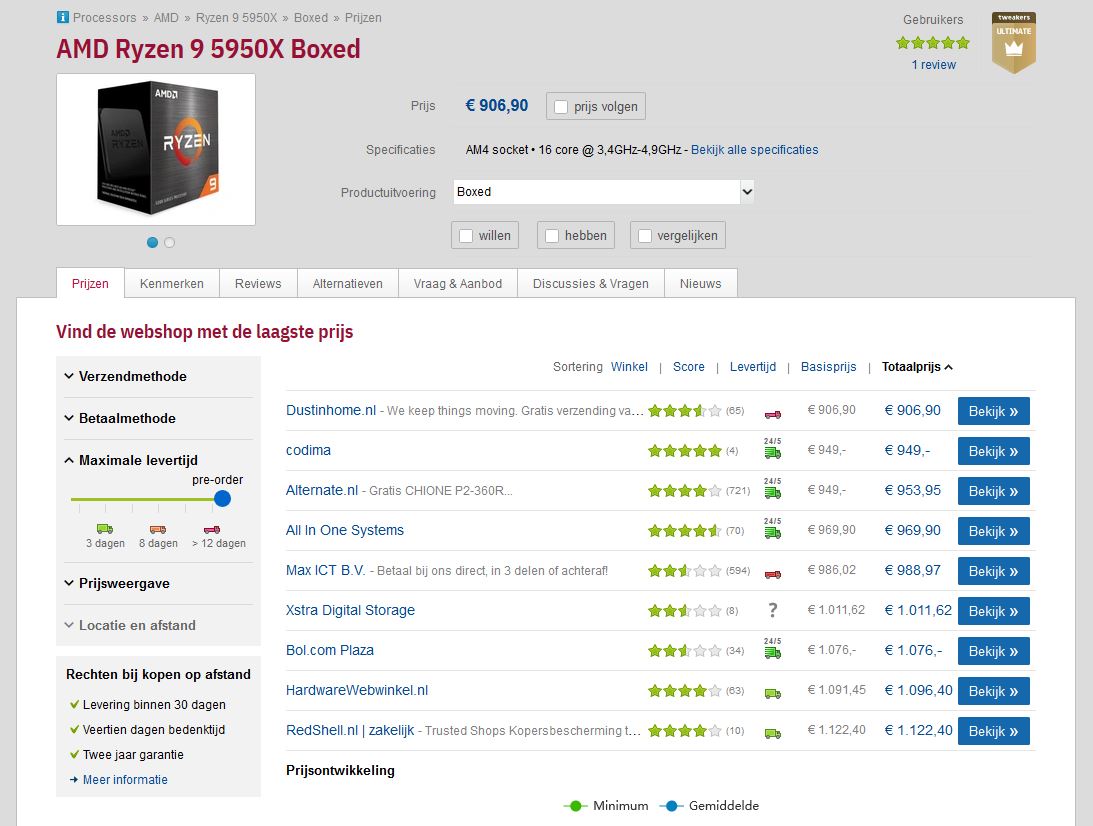Open the Discussies & Vragen tab
The width and height of the screenshot is (1093, 826).
coord(590,284)
